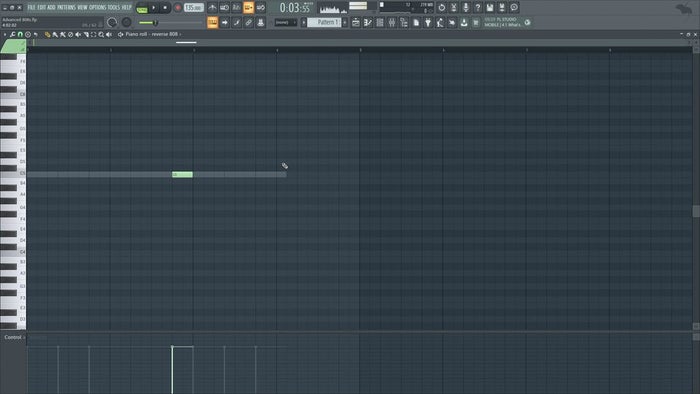Click the arrow icon next to typing keyboard
Image resolution: width=700 pixels, height=394 pixels.
pos(225,22)
